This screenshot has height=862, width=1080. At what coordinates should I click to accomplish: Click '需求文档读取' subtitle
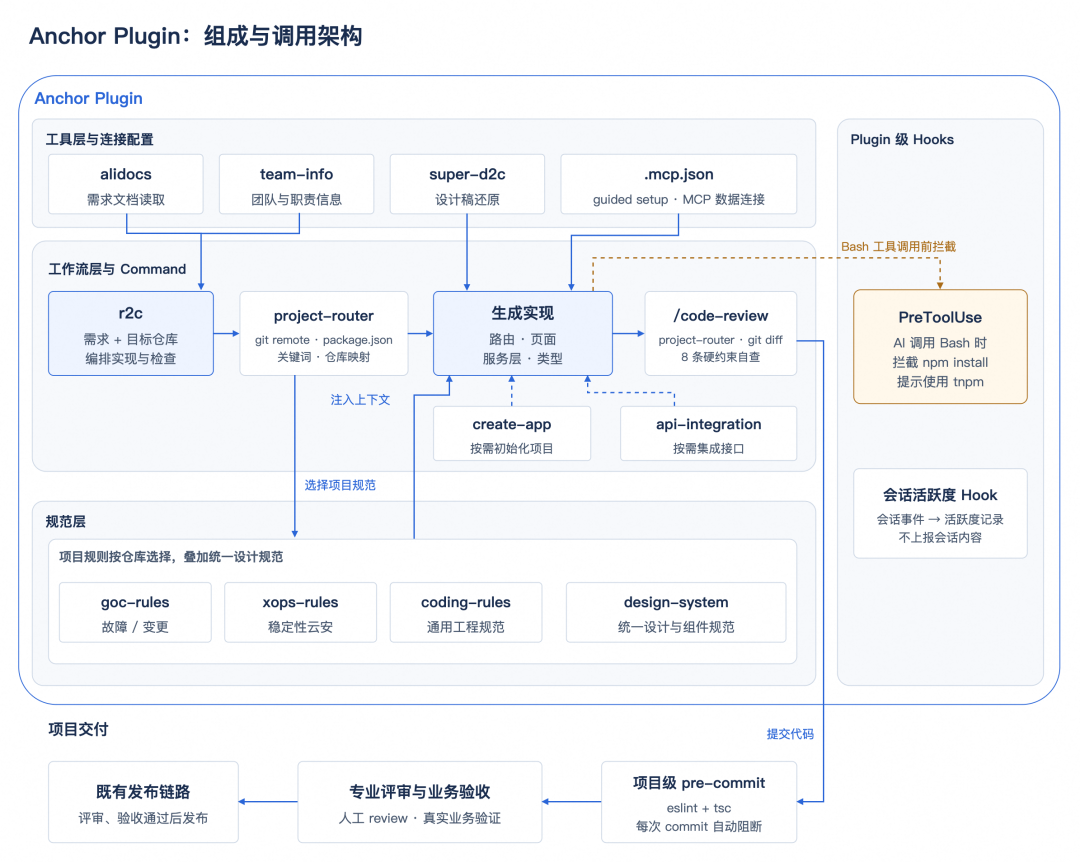[126, 199]
